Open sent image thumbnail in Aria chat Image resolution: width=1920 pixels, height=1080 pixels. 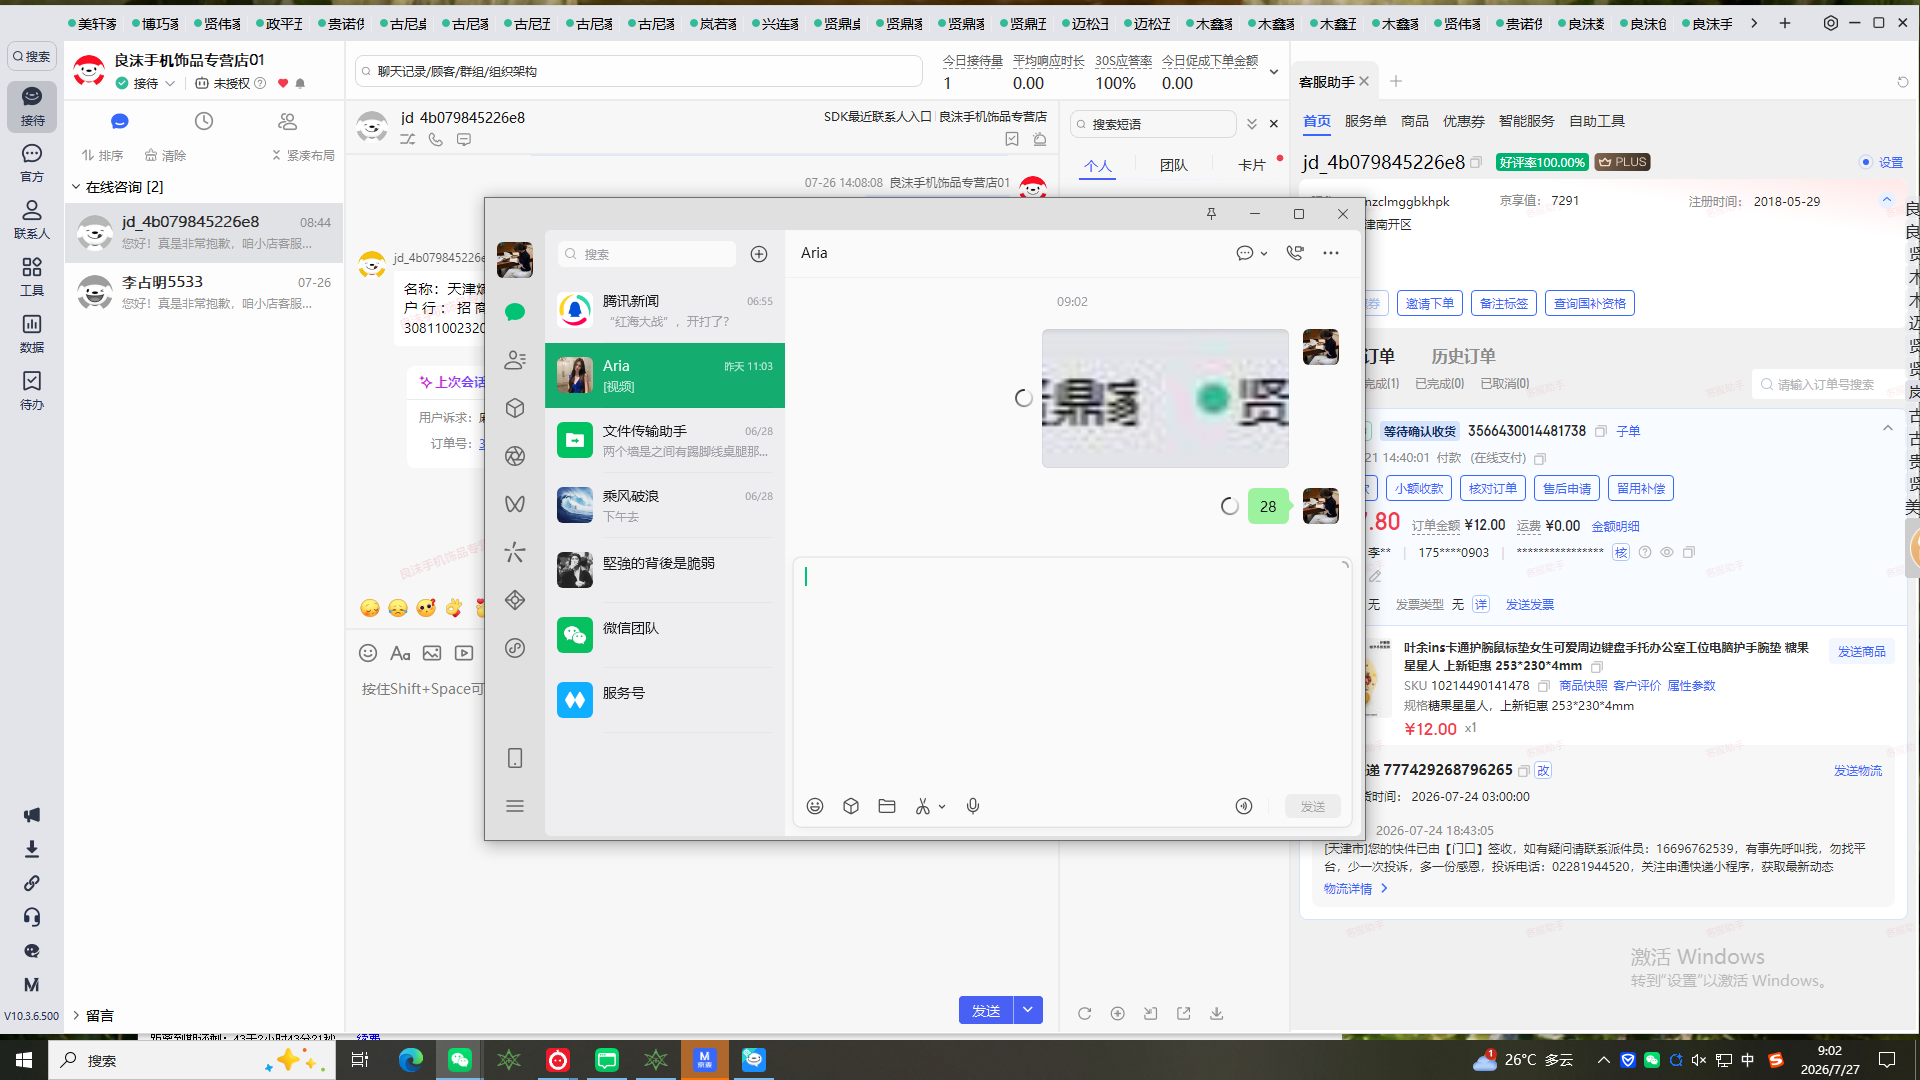[1165, 398]
